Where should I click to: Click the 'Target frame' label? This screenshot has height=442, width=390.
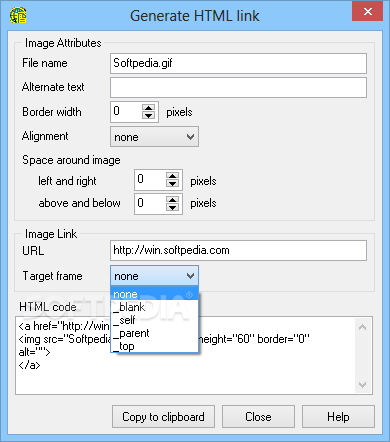[x=52, y=276]
